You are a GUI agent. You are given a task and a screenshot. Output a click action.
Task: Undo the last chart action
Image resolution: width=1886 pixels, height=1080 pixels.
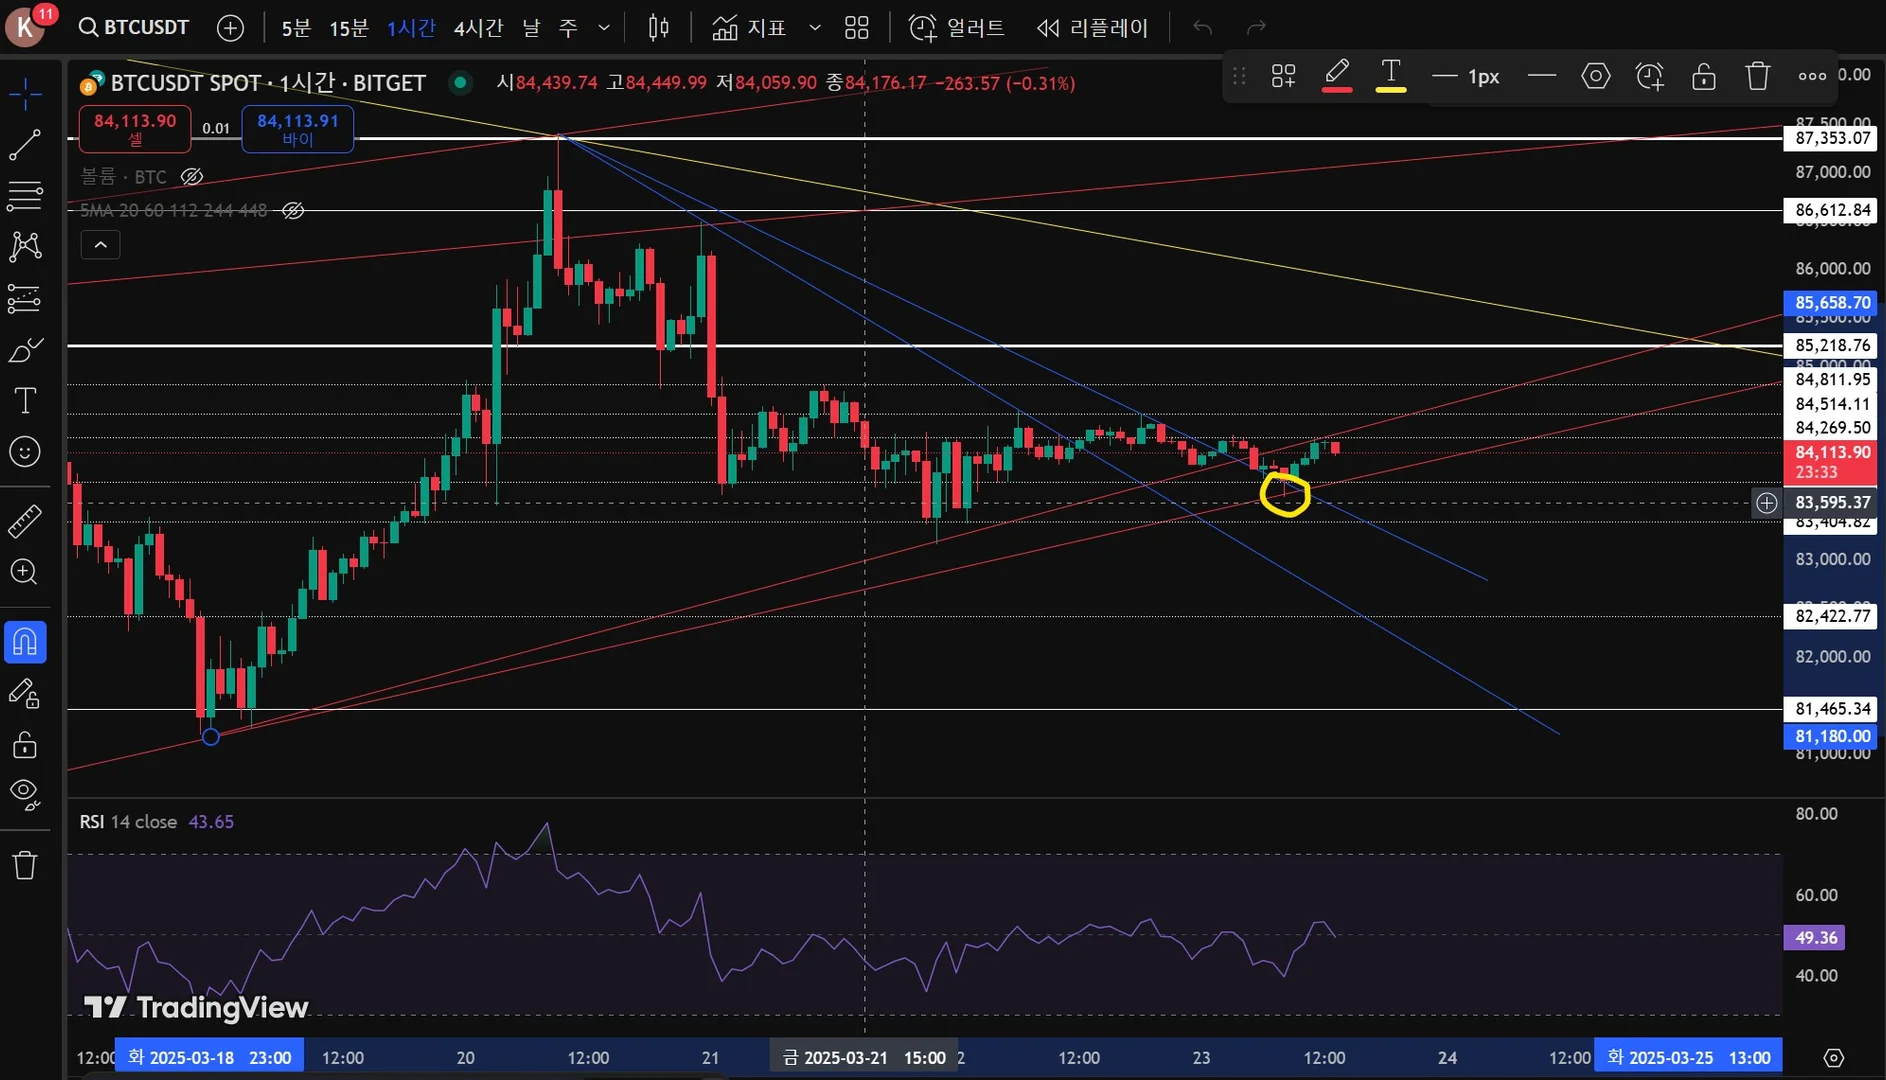(x=1203, y=28)
